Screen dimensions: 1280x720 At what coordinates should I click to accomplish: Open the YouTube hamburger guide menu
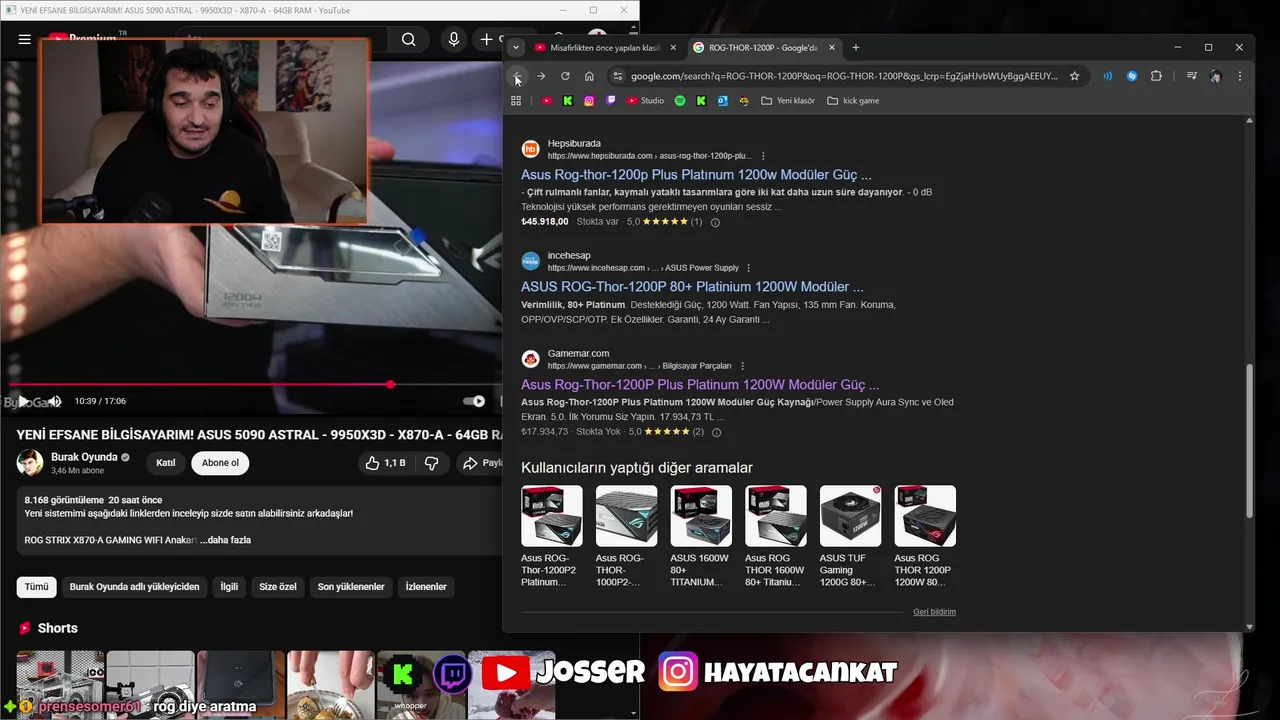pos(24,39)
